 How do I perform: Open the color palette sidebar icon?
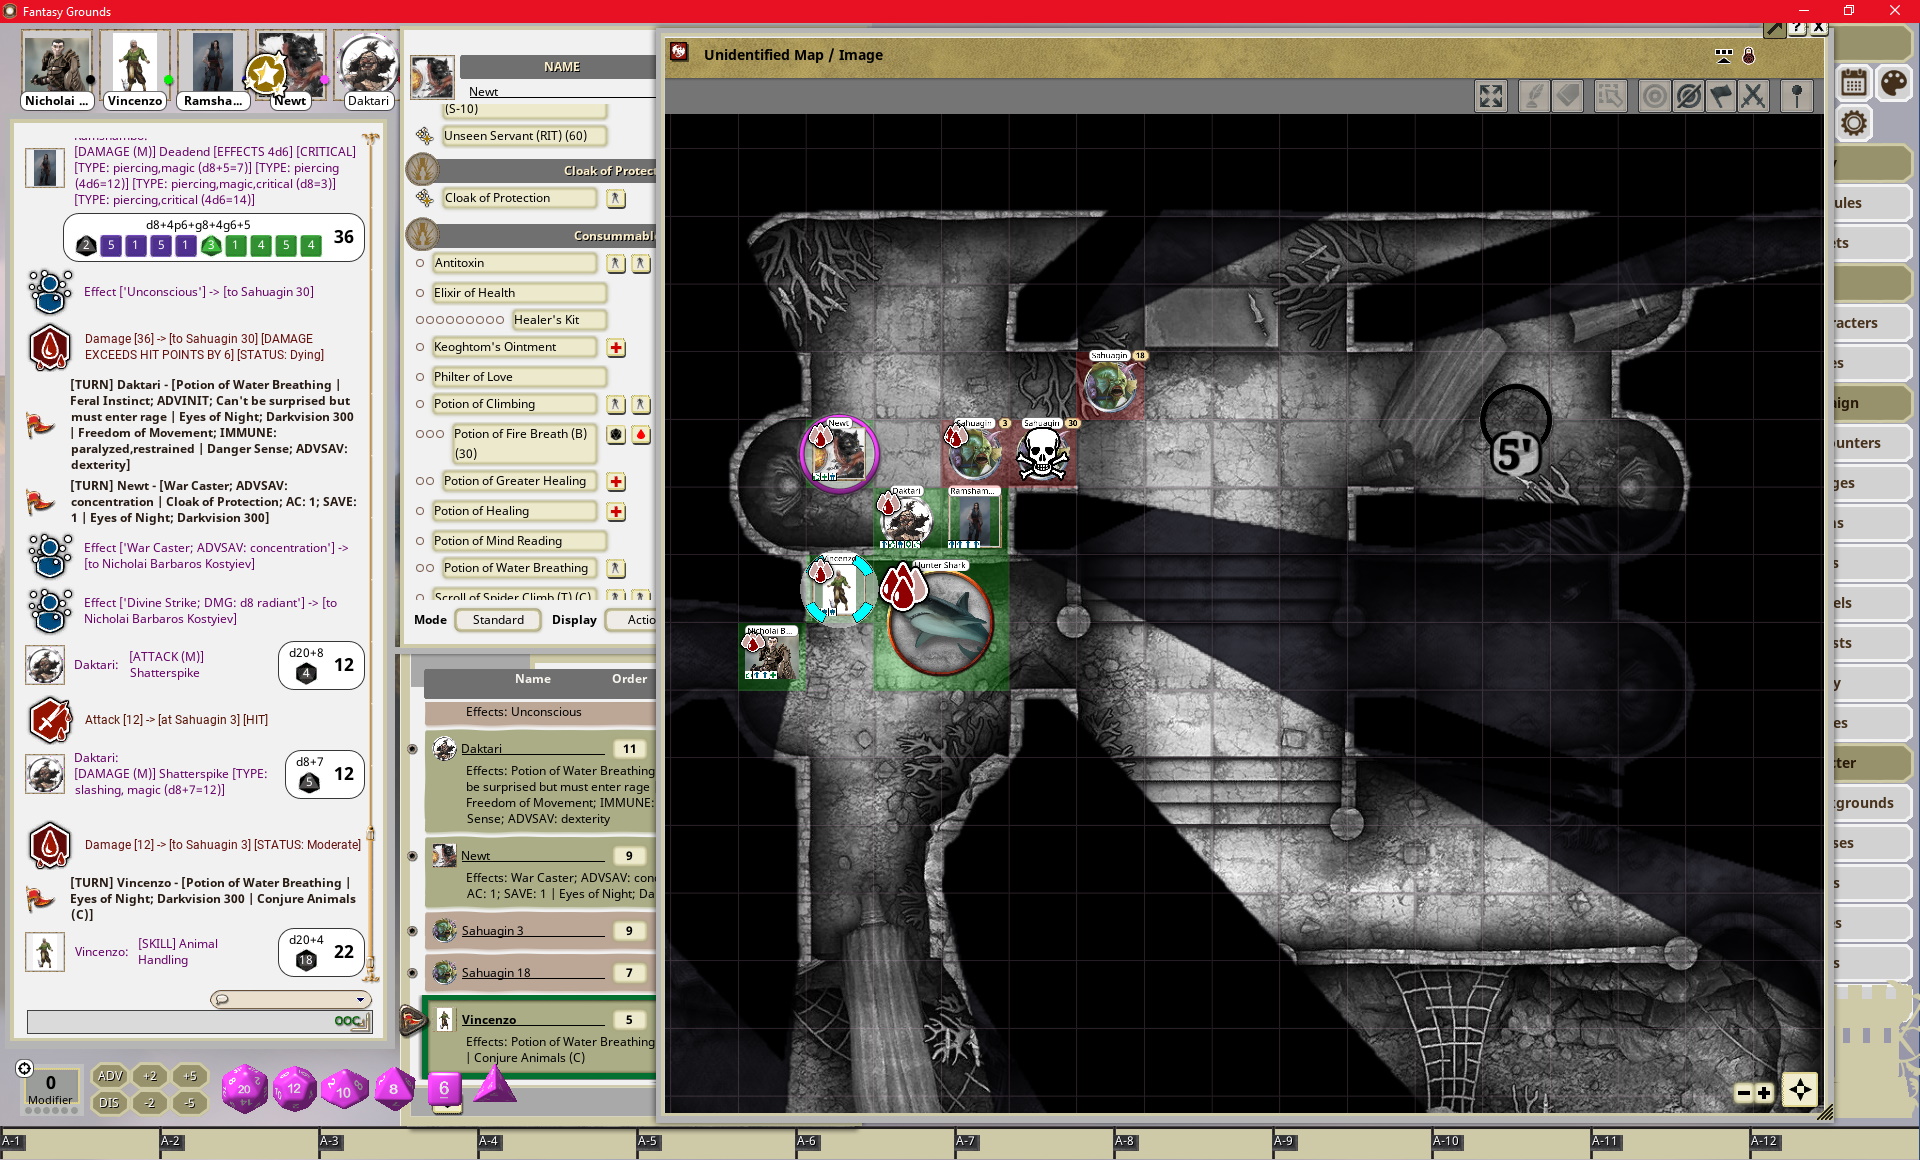click(1893, 83)
